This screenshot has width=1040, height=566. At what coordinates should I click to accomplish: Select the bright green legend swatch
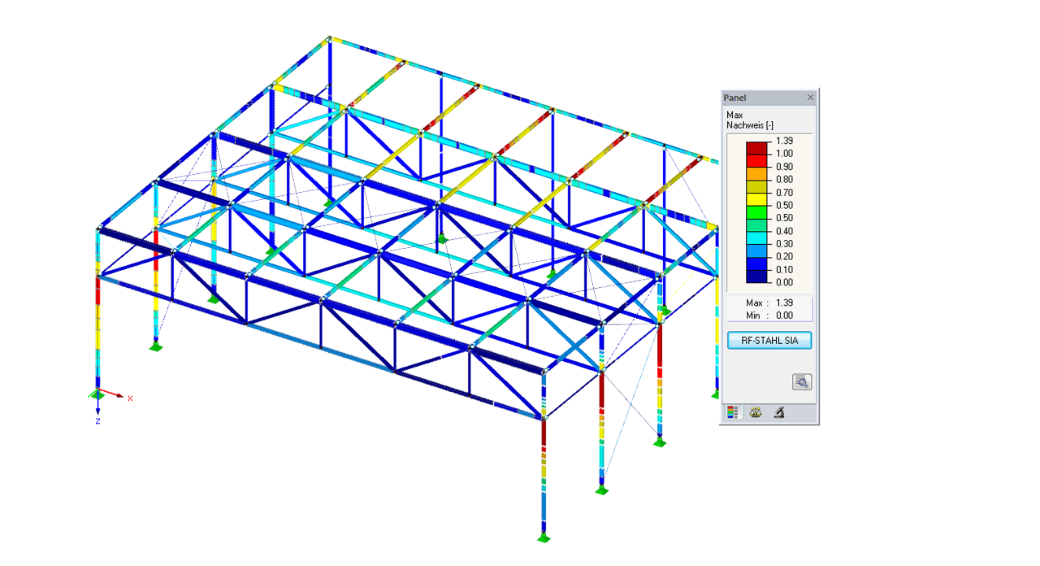pos(756,212)
